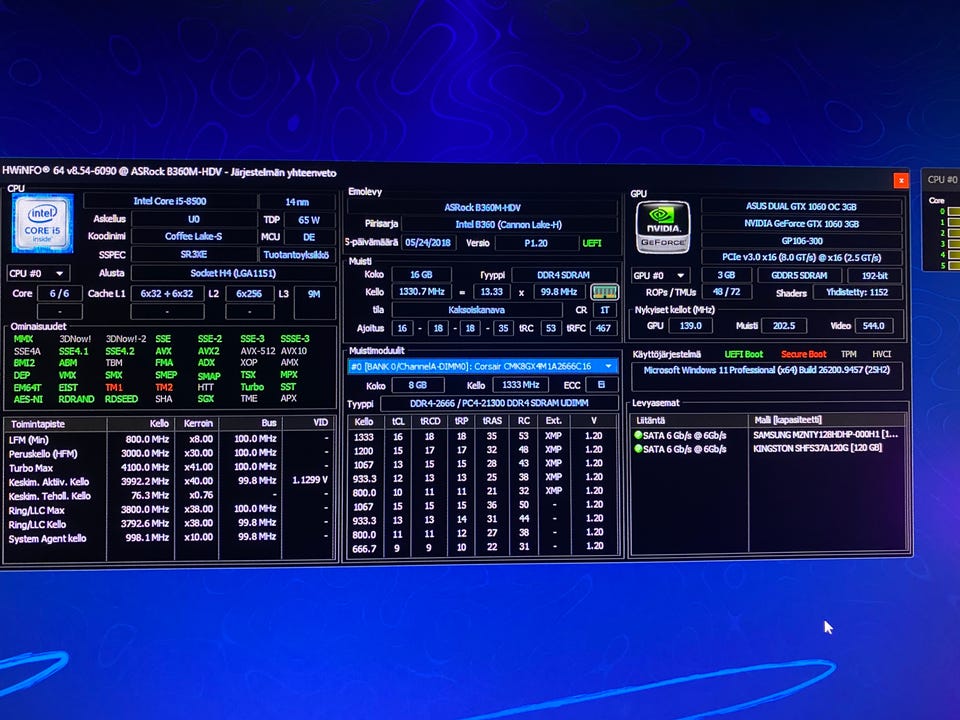960x720 pixels.
Task: Open the GPU #0 selector dropdown
Action: pyautogui.click(x=661, y=276)
